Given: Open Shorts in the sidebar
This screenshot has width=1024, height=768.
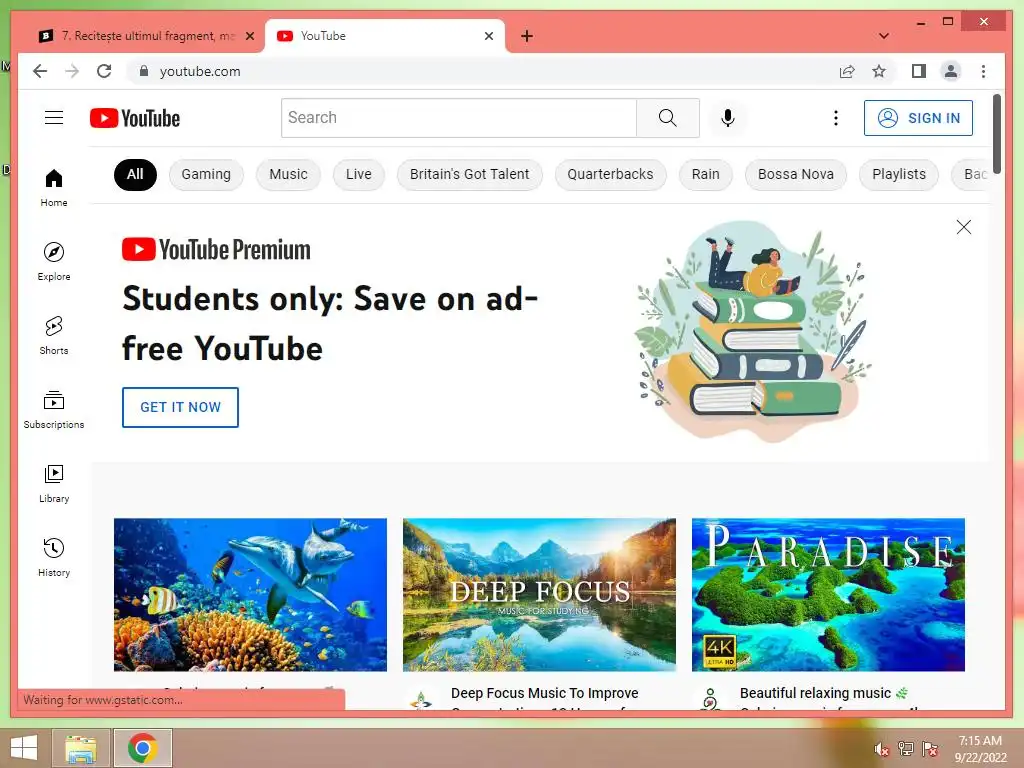Looking at the screenshot, I should [54, 336].
